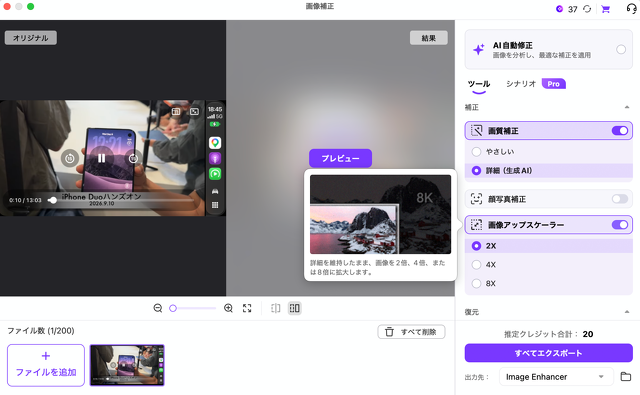Click the オリジナル label button
640x395 pixels.
coord(31,38)
